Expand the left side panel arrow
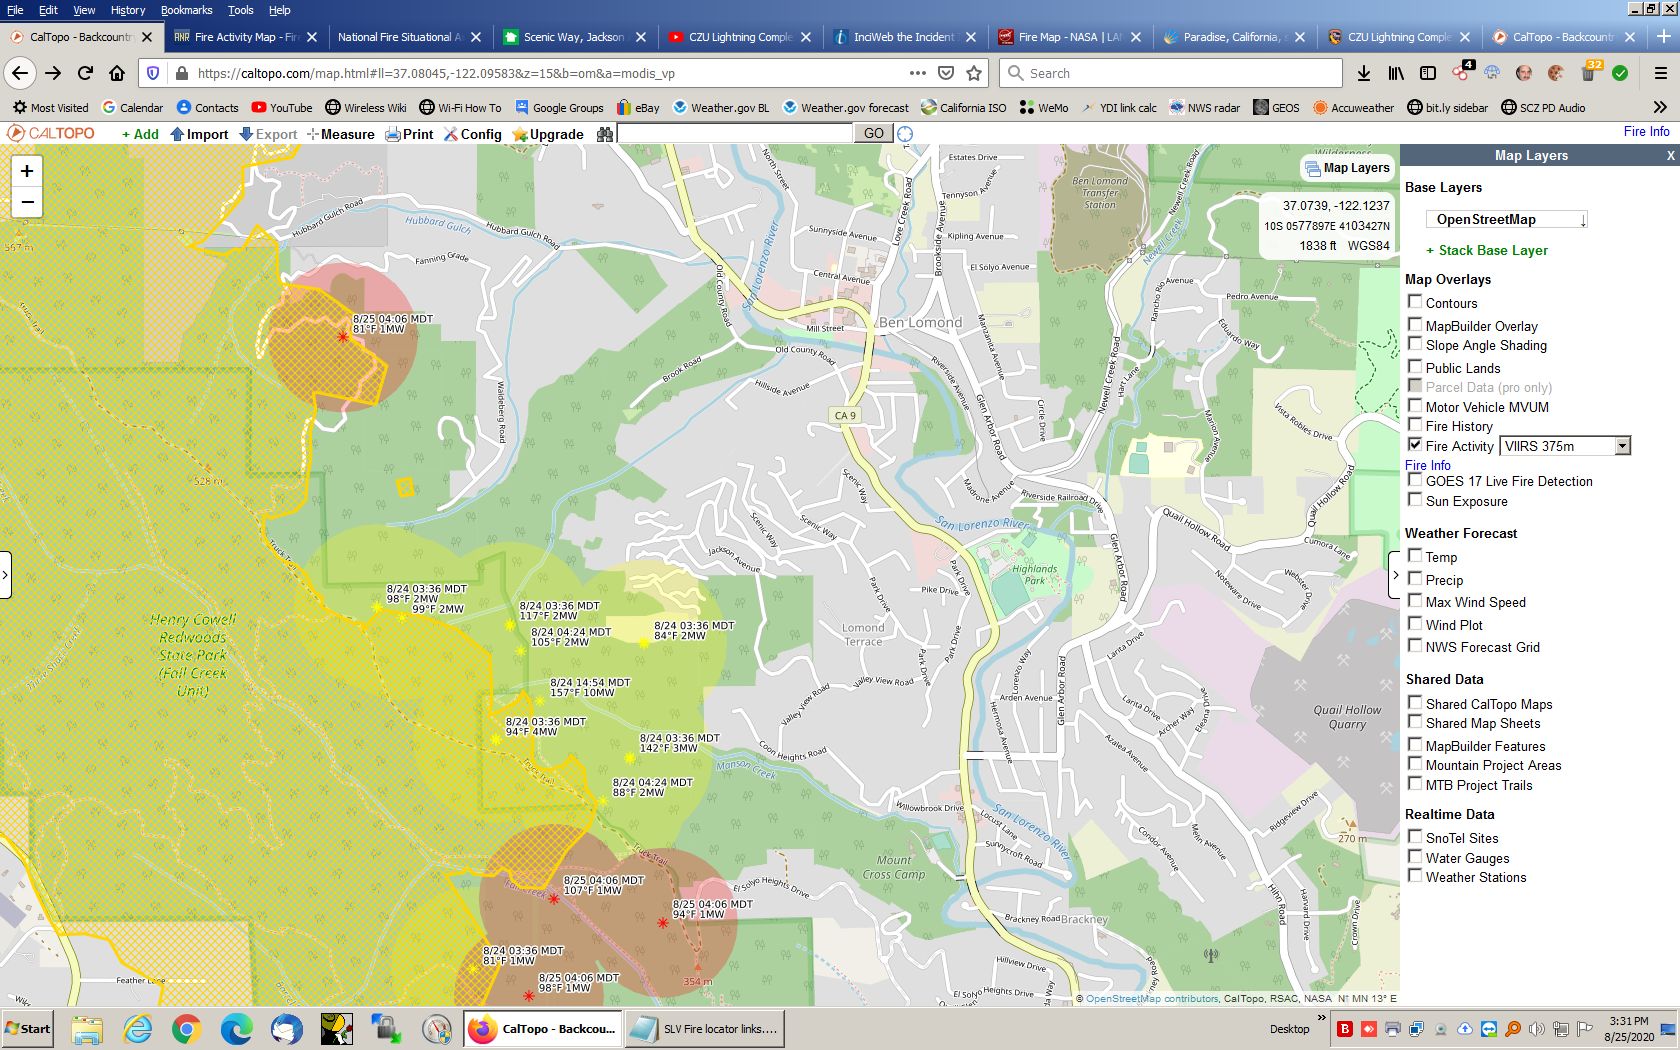The width and height of the screenshot is (1680, 1050). 5,576
